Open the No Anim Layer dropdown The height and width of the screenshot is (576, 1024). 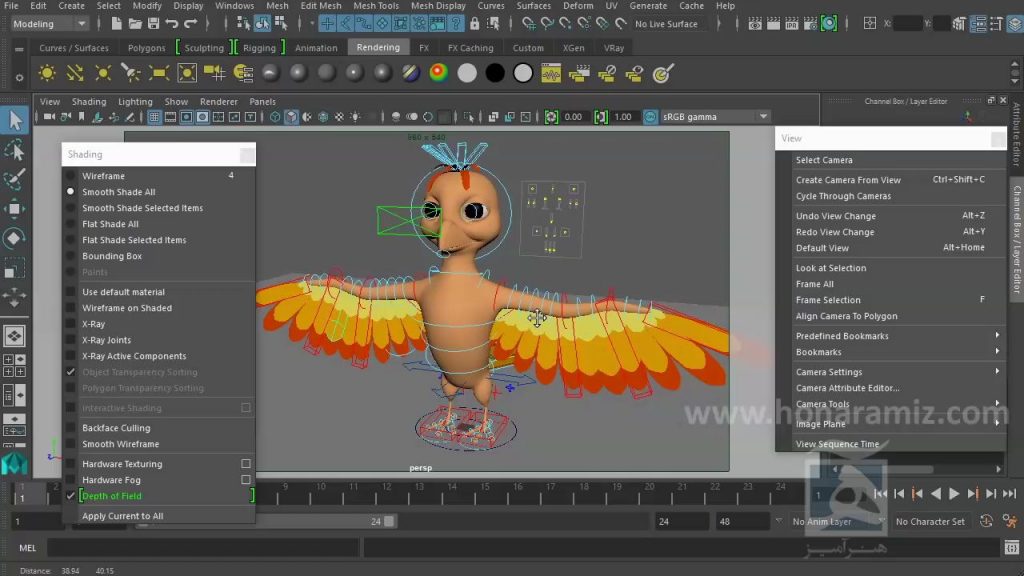coord(837,521)
